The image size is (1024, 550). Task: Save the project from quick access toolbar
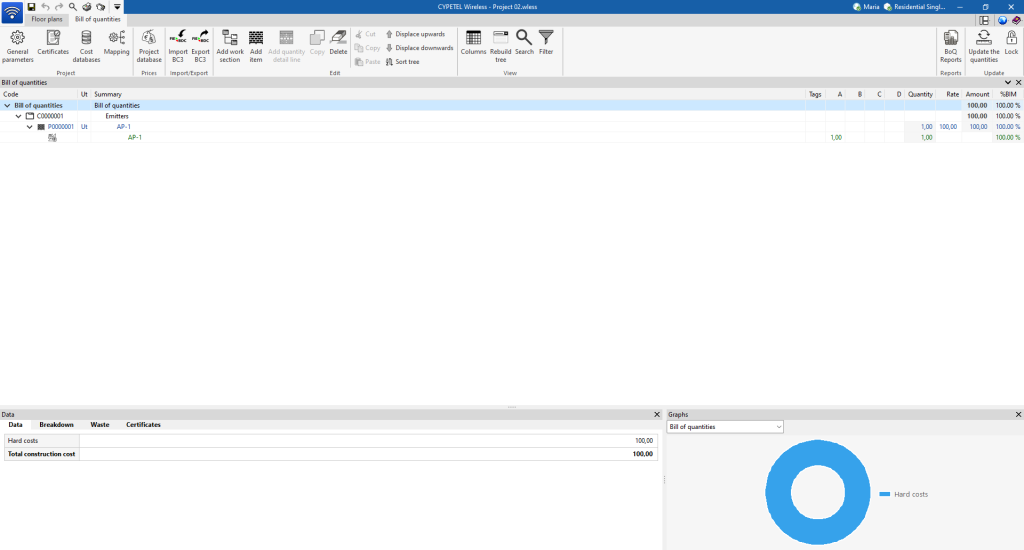31,7
